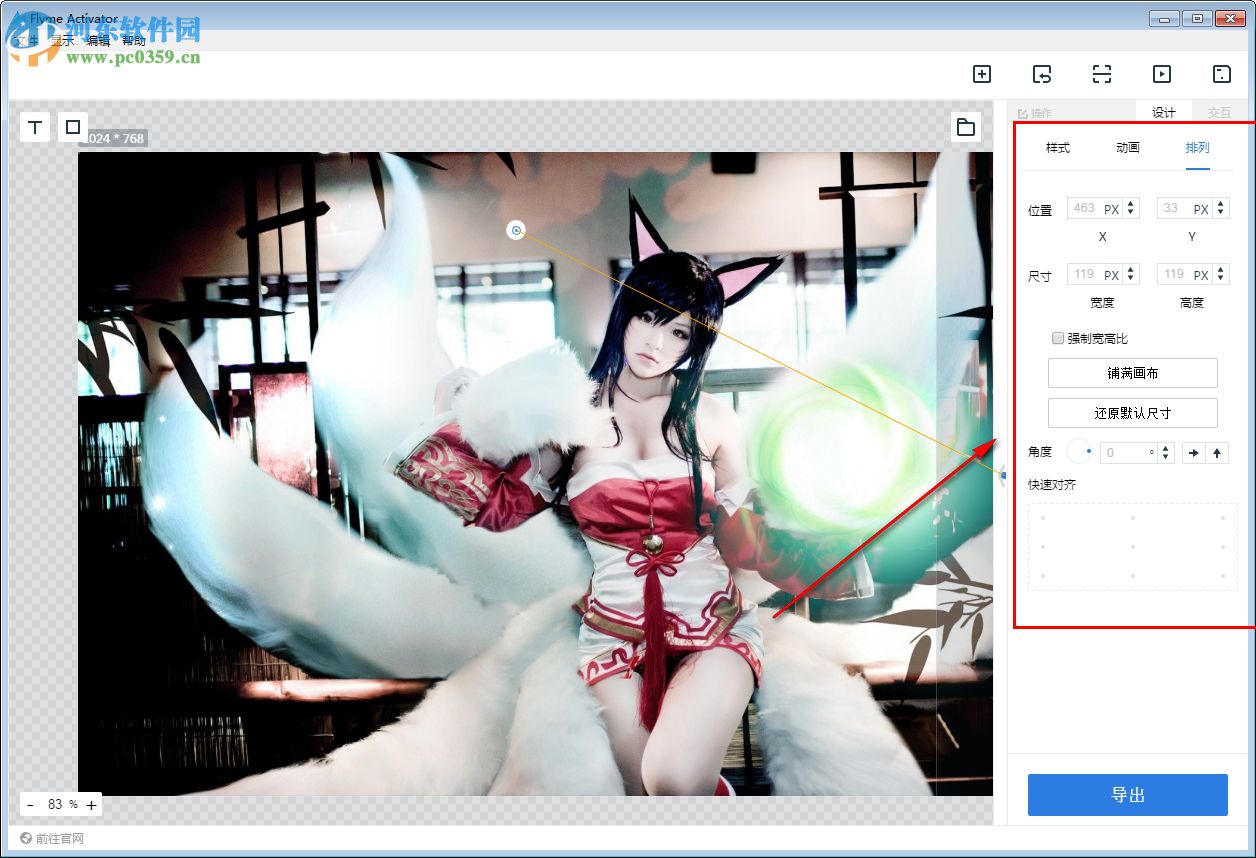This screenshot has height=858, width=1256.
Task: Click the top-right quick align dot
Action: [x=1223, y=518]
